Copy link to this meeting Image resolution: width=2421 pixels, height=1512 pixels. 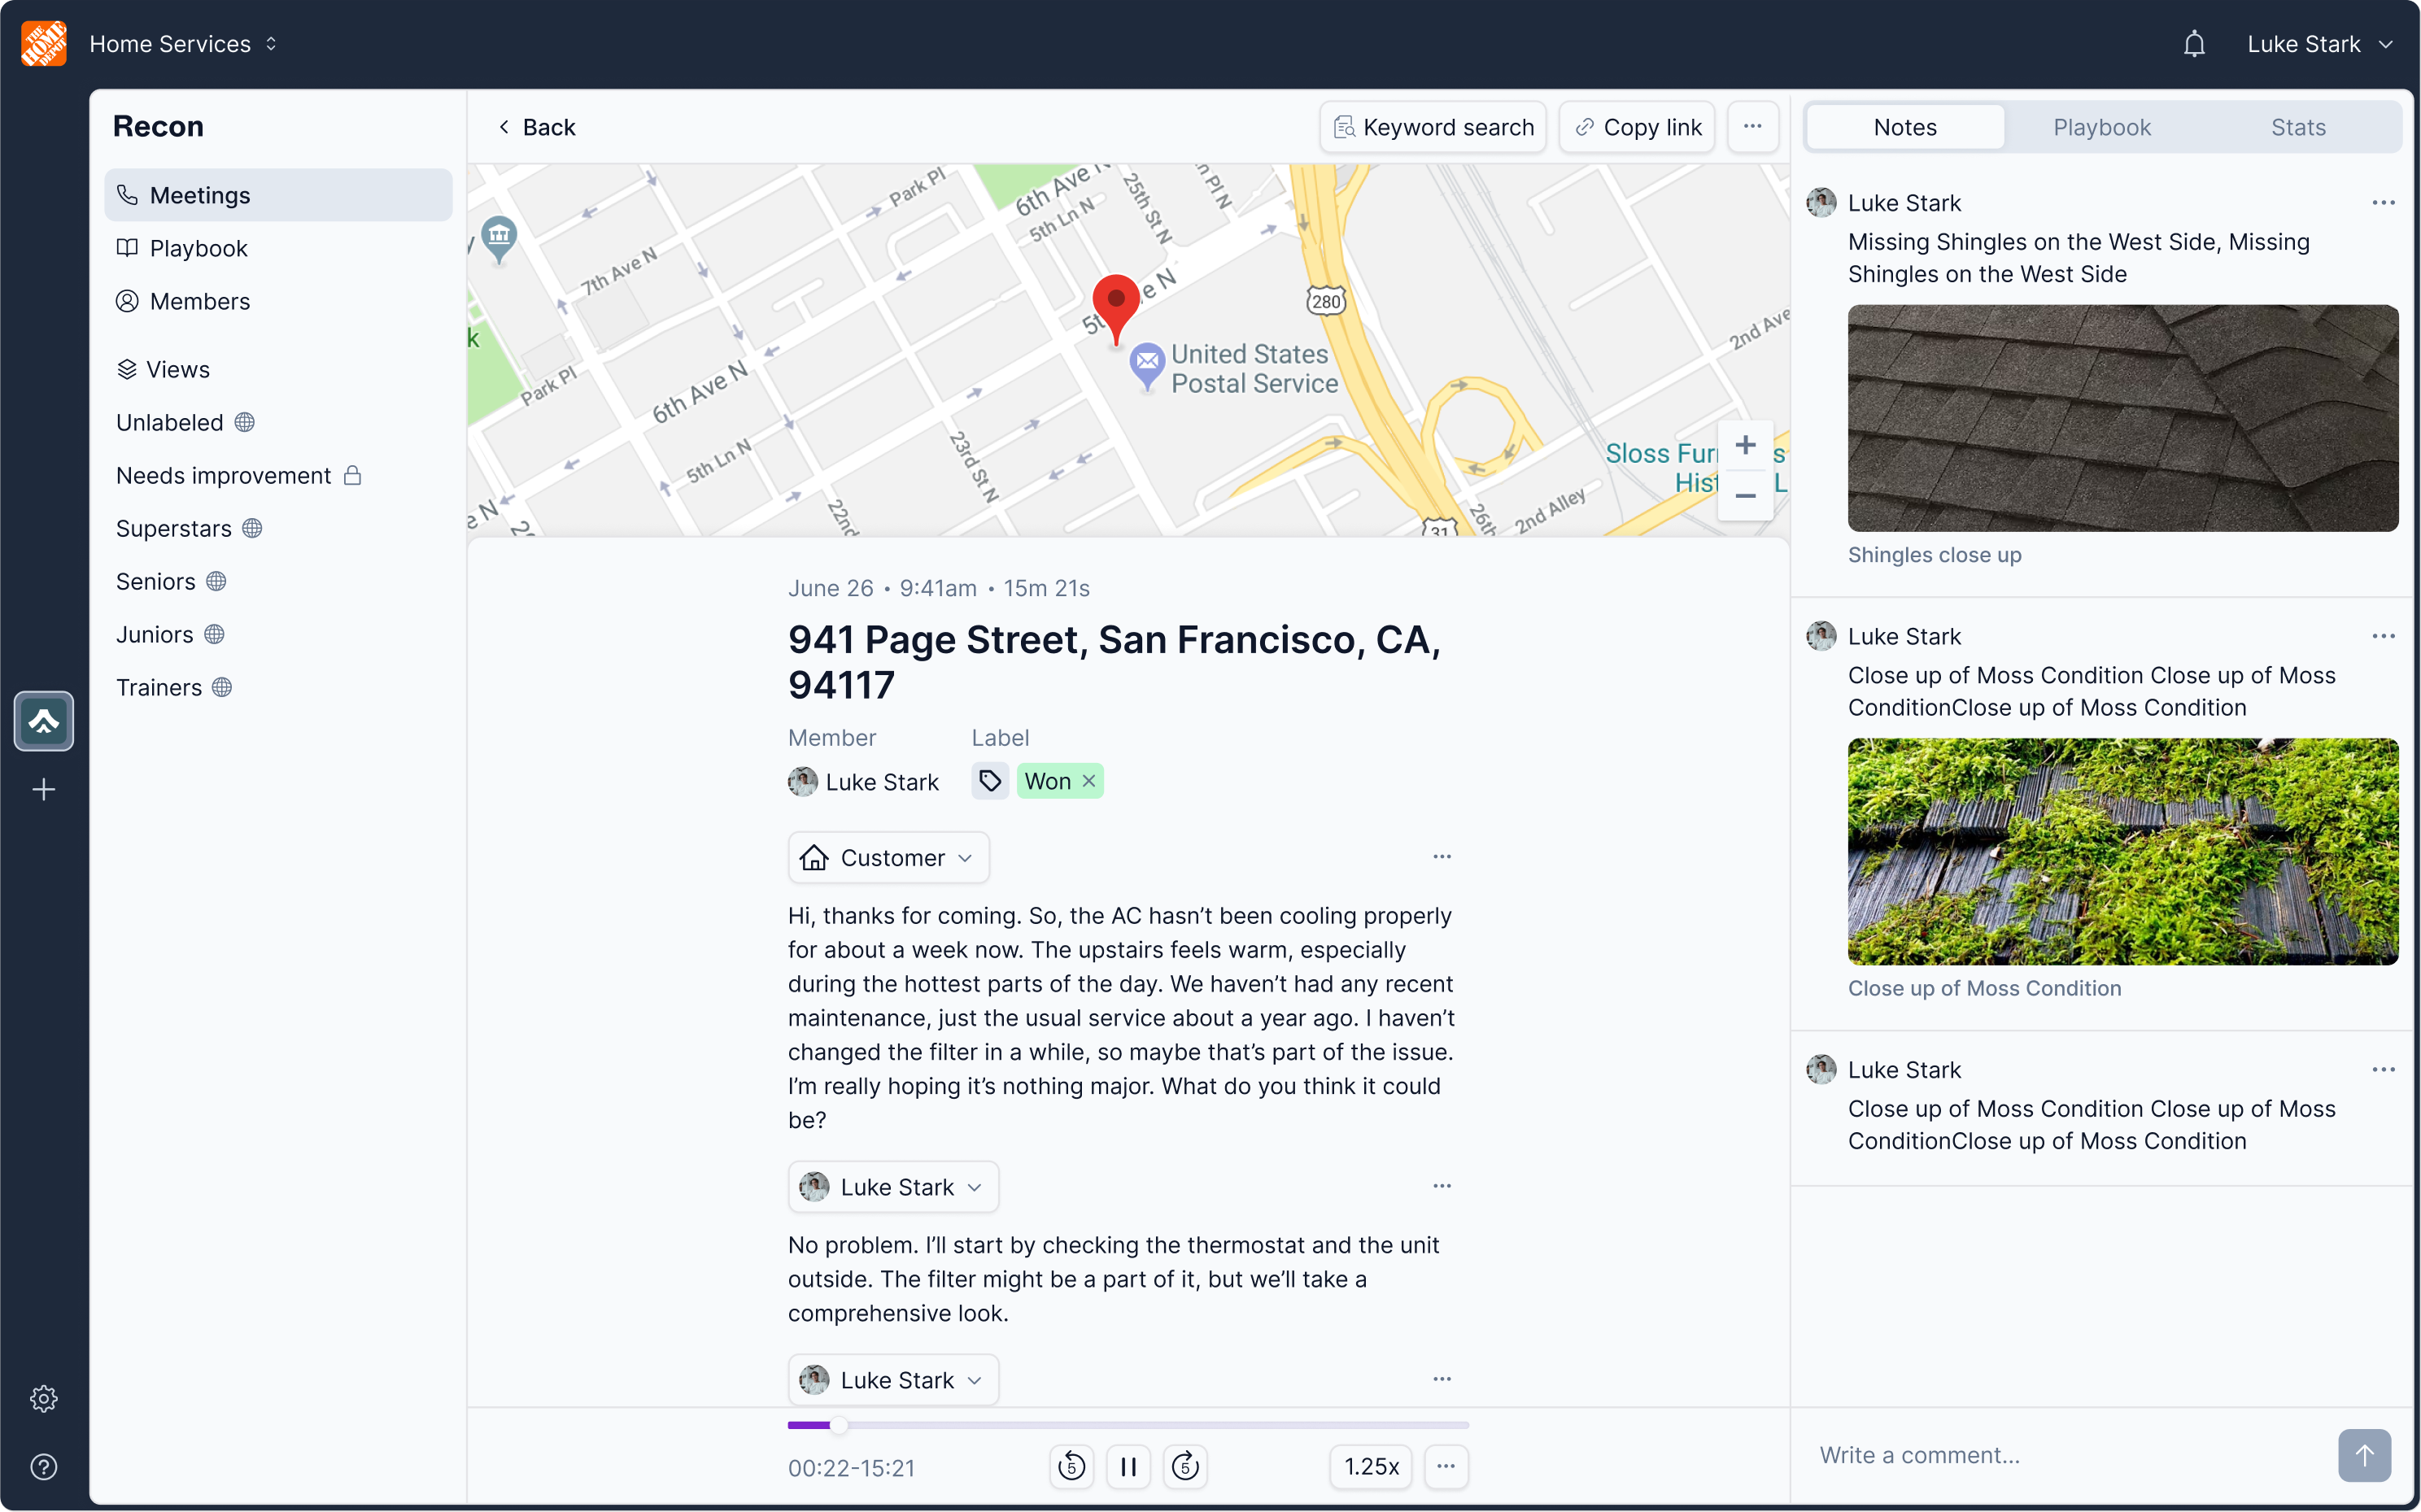1636,127
